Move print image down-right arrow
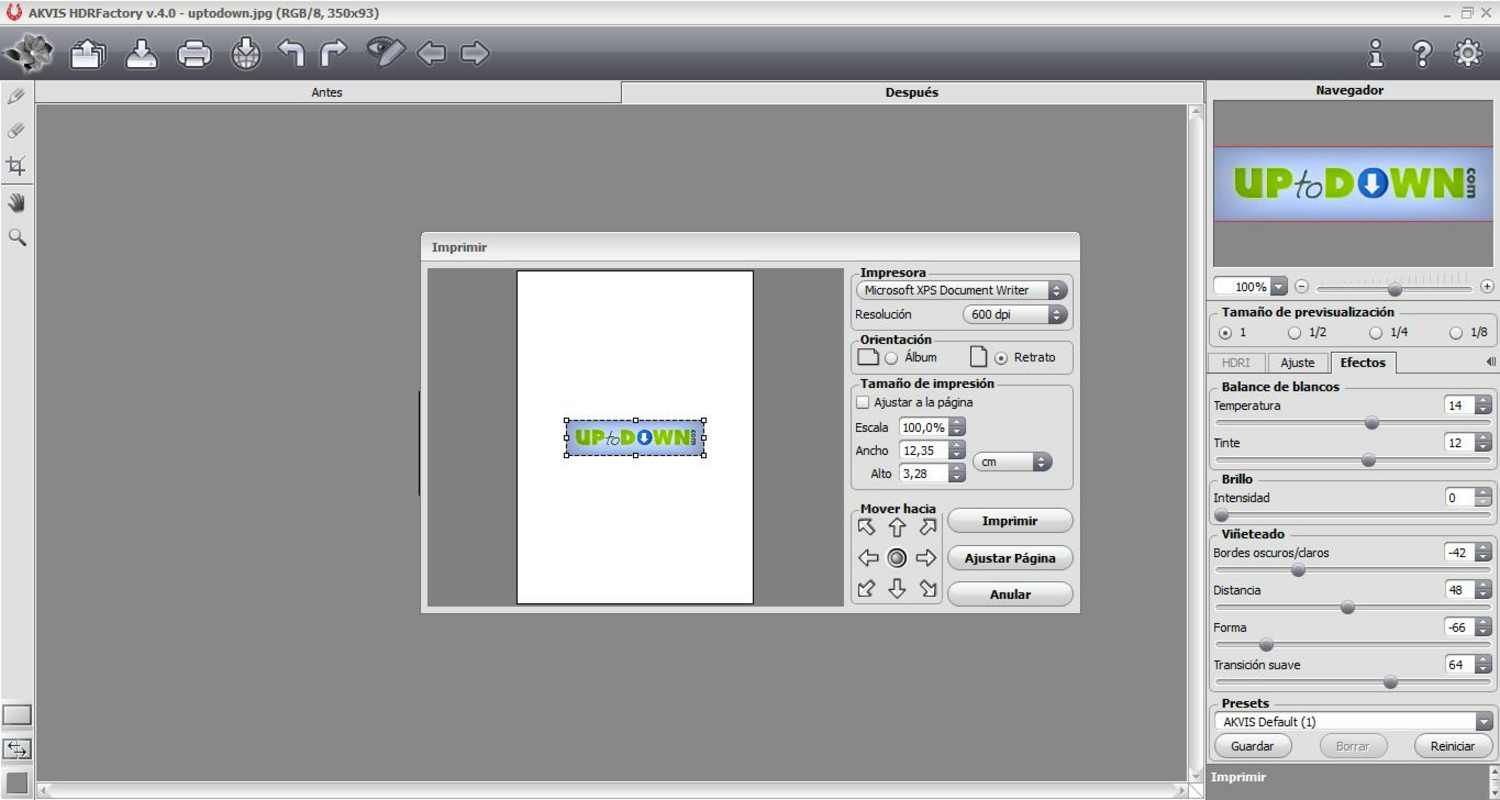1500x800 pixels. point(928,589)
